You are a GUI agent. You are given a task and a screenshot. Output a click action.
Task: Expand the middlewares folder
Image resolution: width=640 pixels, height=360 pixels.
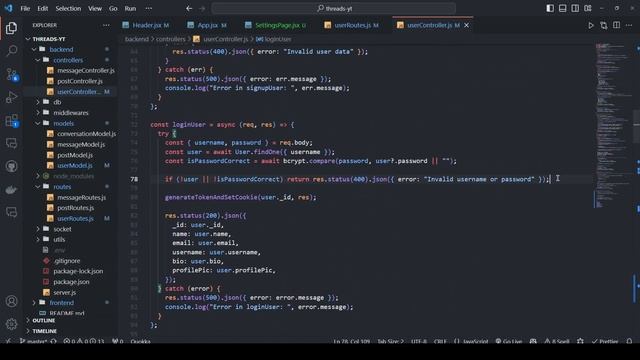71,113
